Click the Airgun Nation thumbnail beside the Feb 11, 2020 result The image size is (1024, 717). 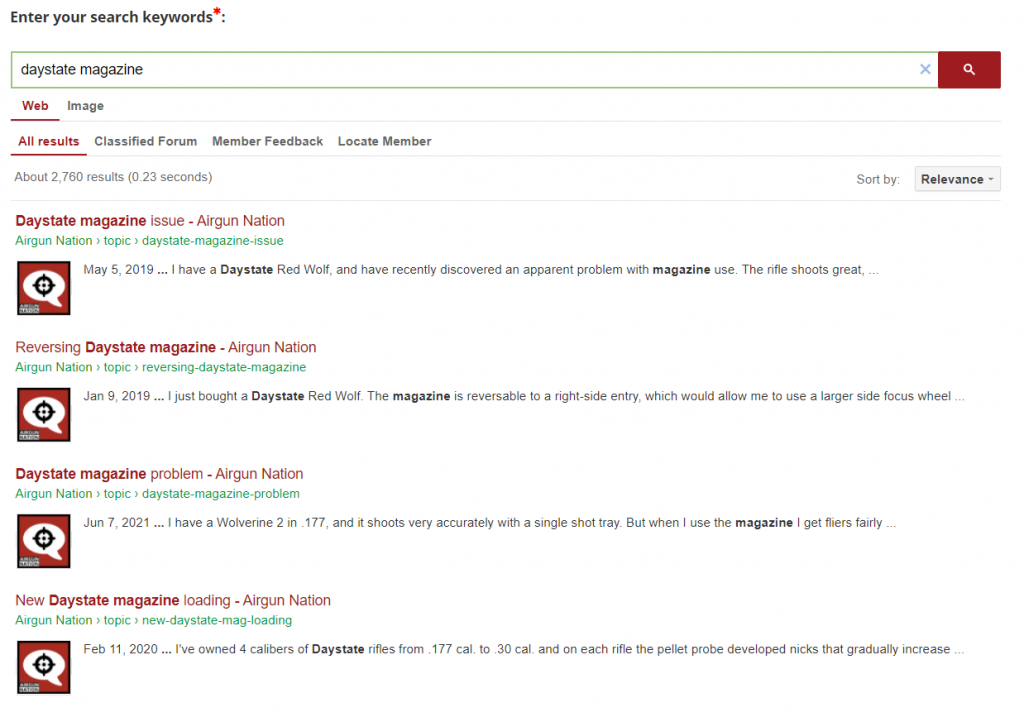(44, 667)
